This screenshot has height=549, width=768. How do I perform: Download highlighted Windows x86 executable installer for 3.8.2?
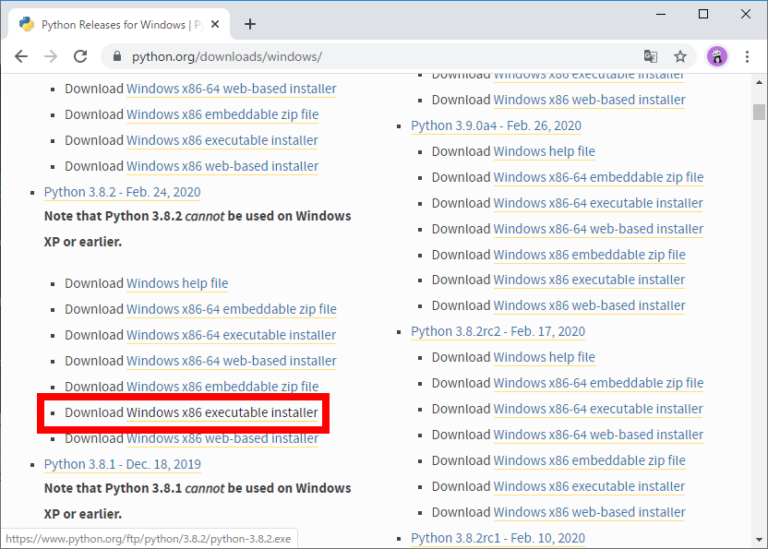click(x=222, y=412)
